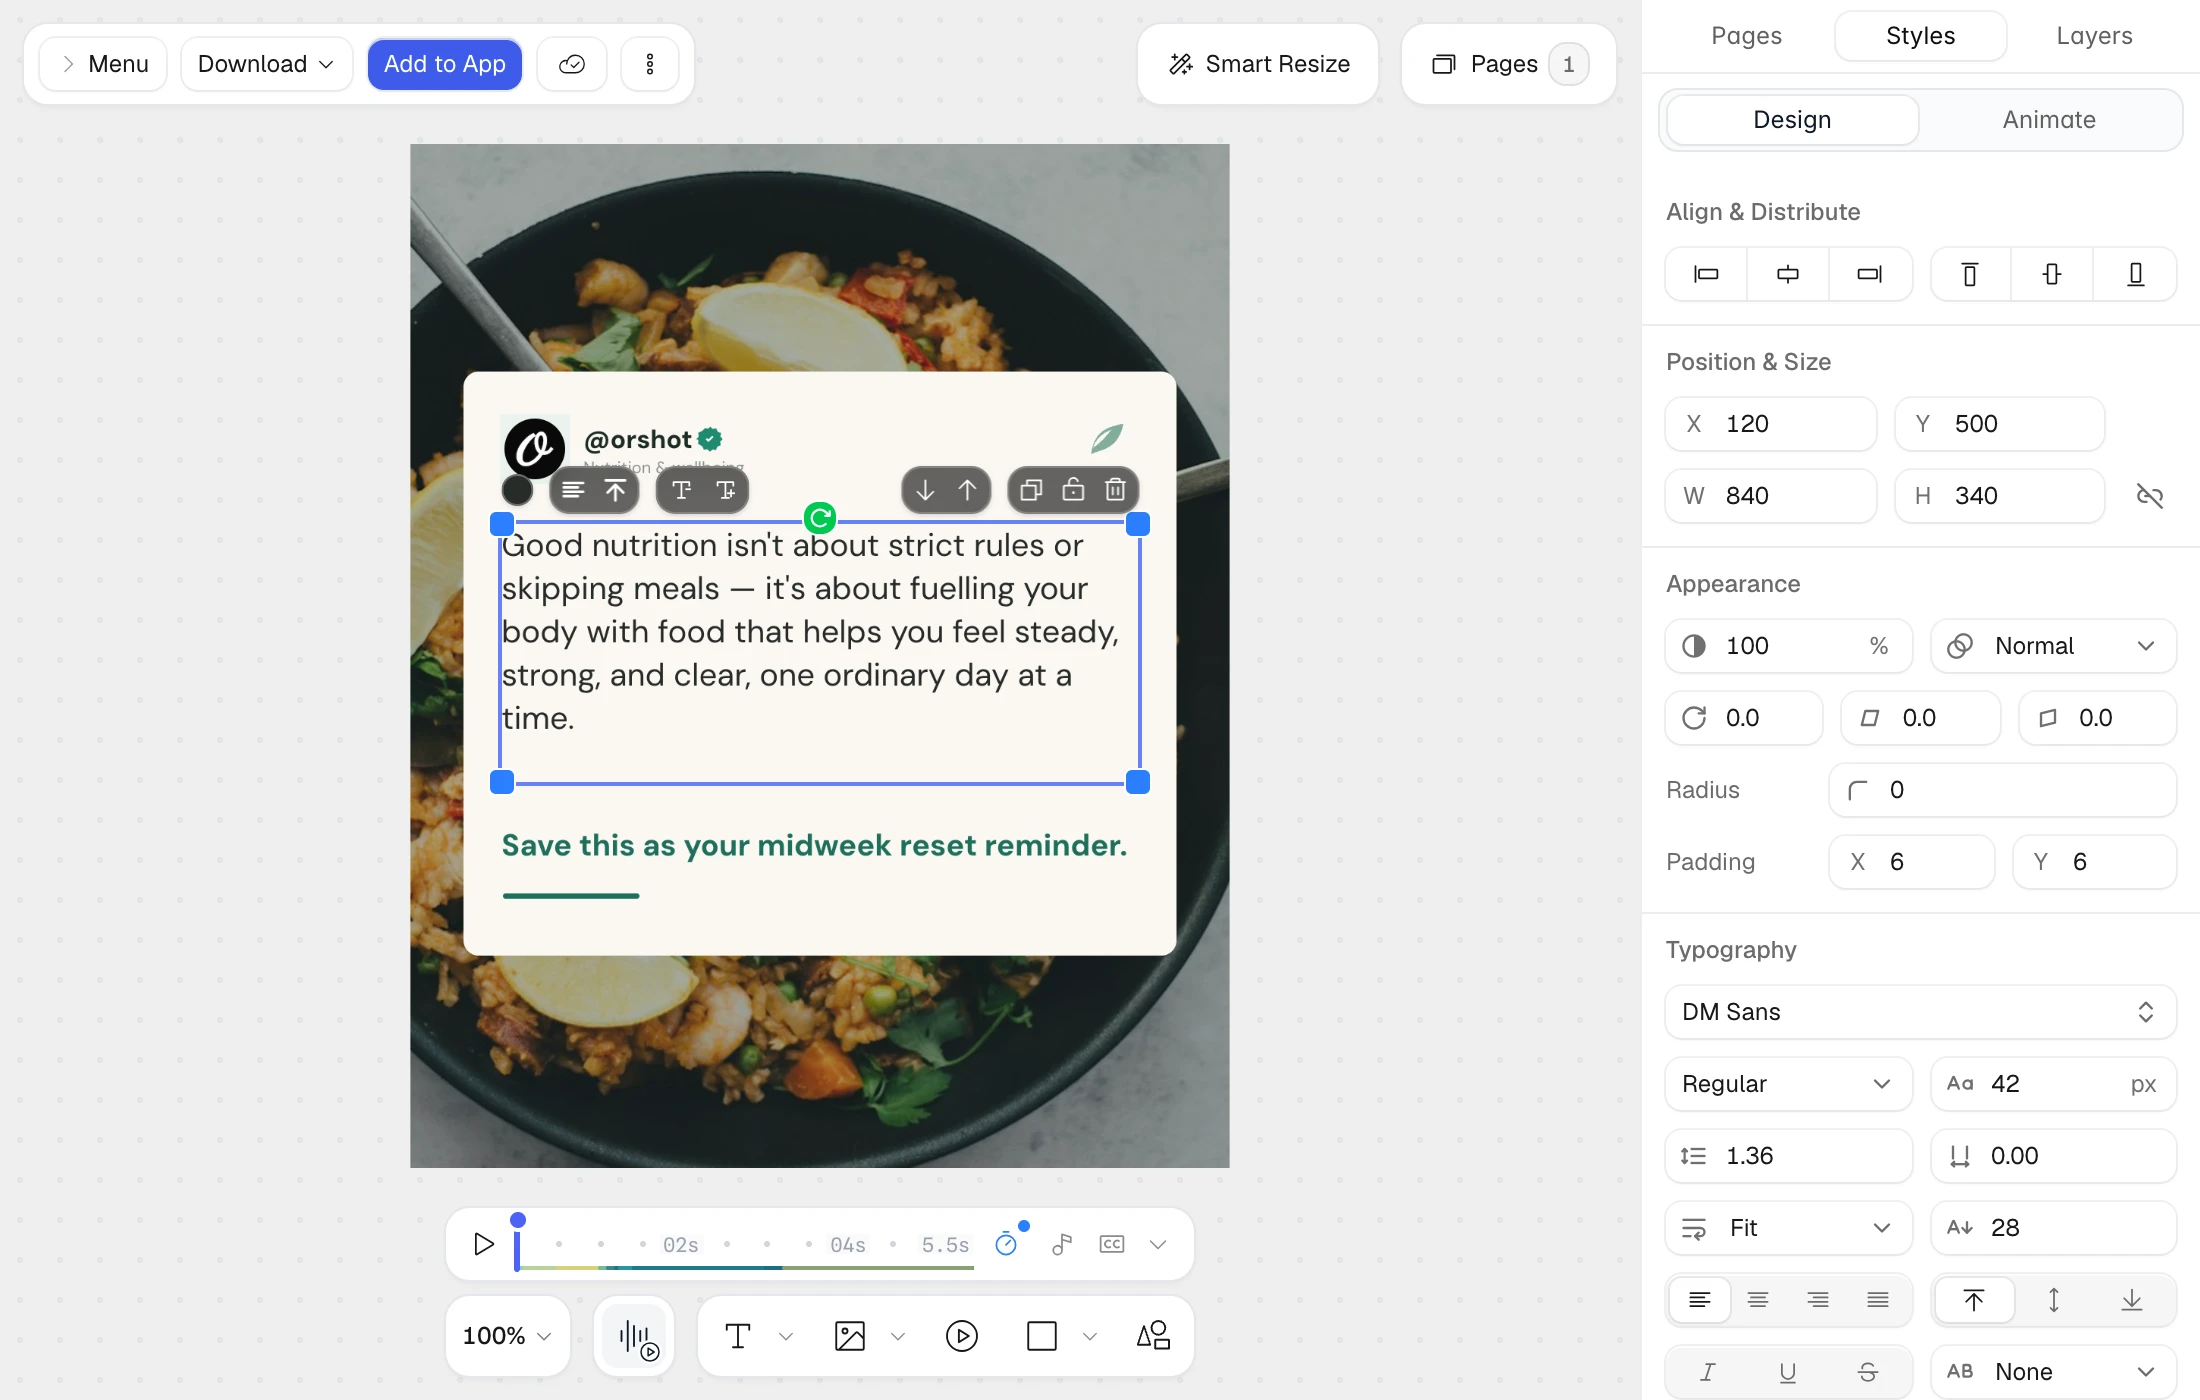Image resolution: width=2200 pixels, height=1400 pixels.
Task: Open the 100% zoom level dropdown
Action: (x=508, y=1336)
